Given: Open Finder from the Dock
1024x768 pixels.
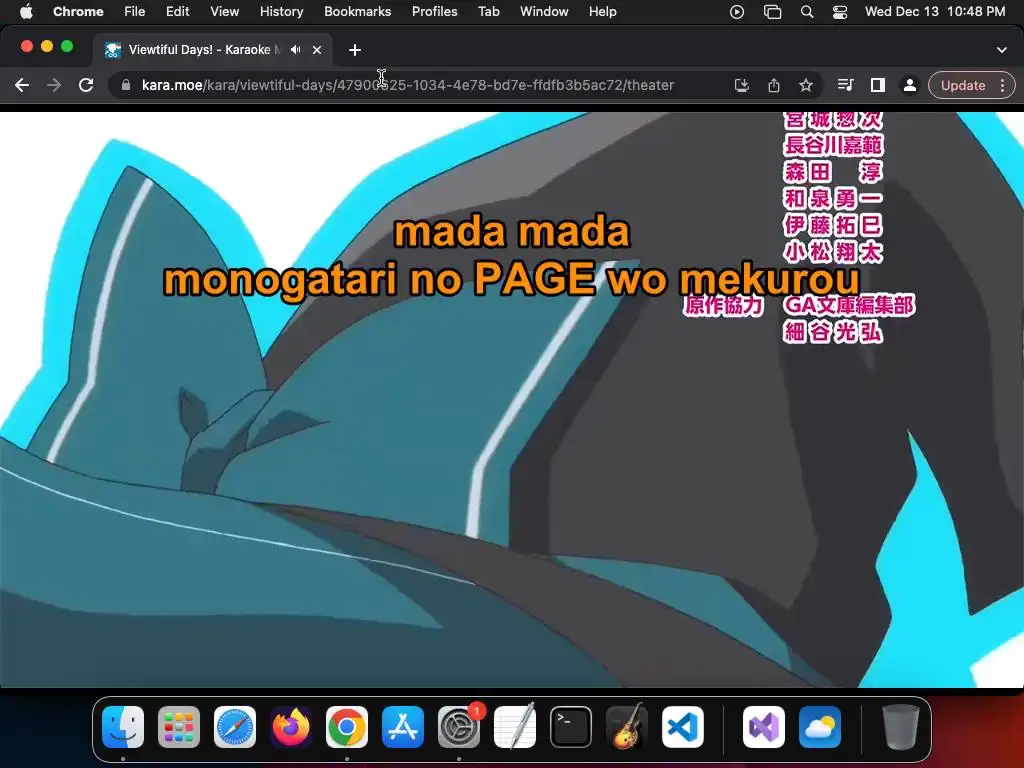Looking at the screenshot, I should click(x=123, y=727).
